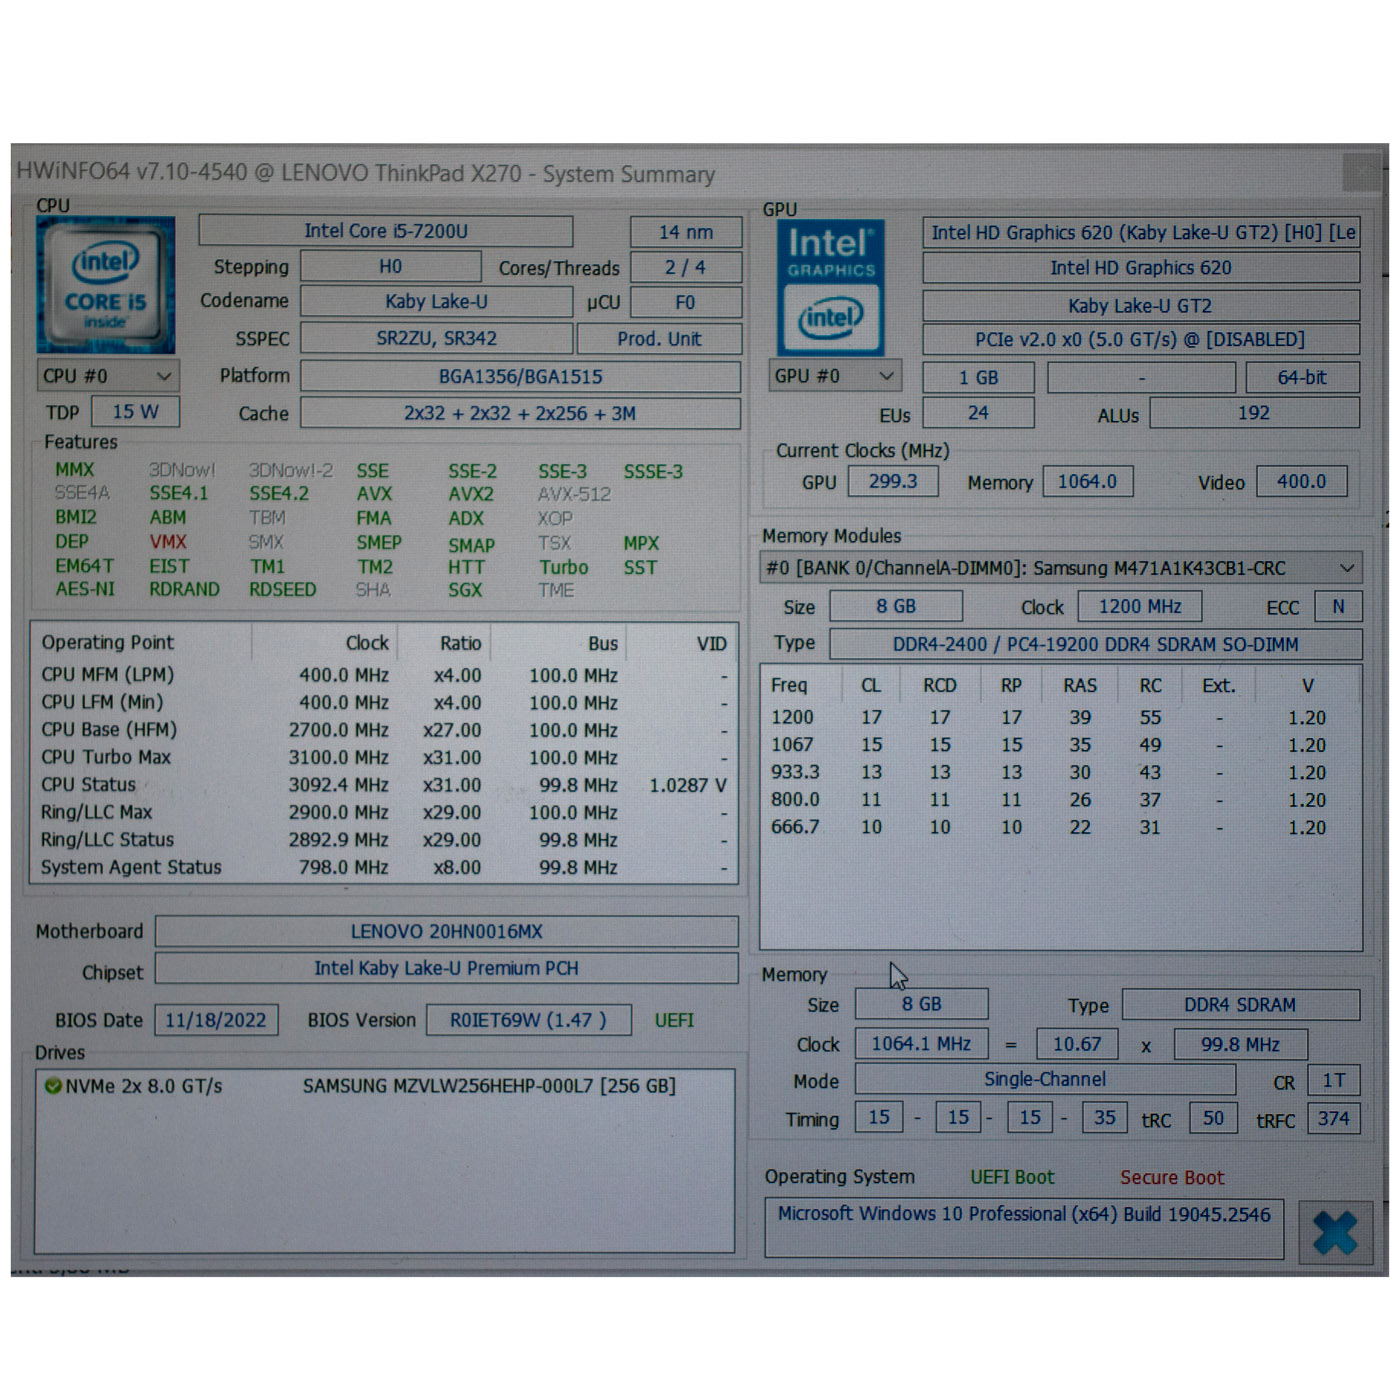Click the ECC N field
The image size is (1400, 1400).
click(1338, 606)
